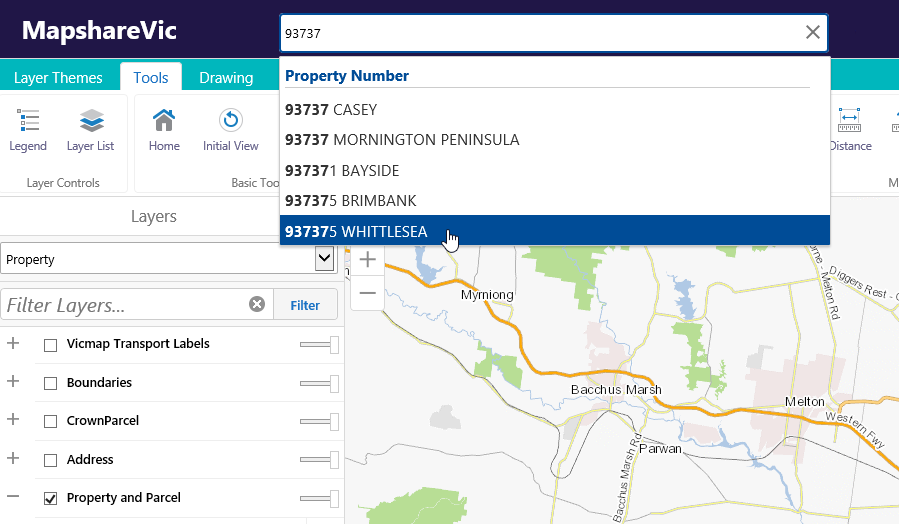Enable the Boundaries layer checkbox
The image size is (899, 524).
coord(50,384)
